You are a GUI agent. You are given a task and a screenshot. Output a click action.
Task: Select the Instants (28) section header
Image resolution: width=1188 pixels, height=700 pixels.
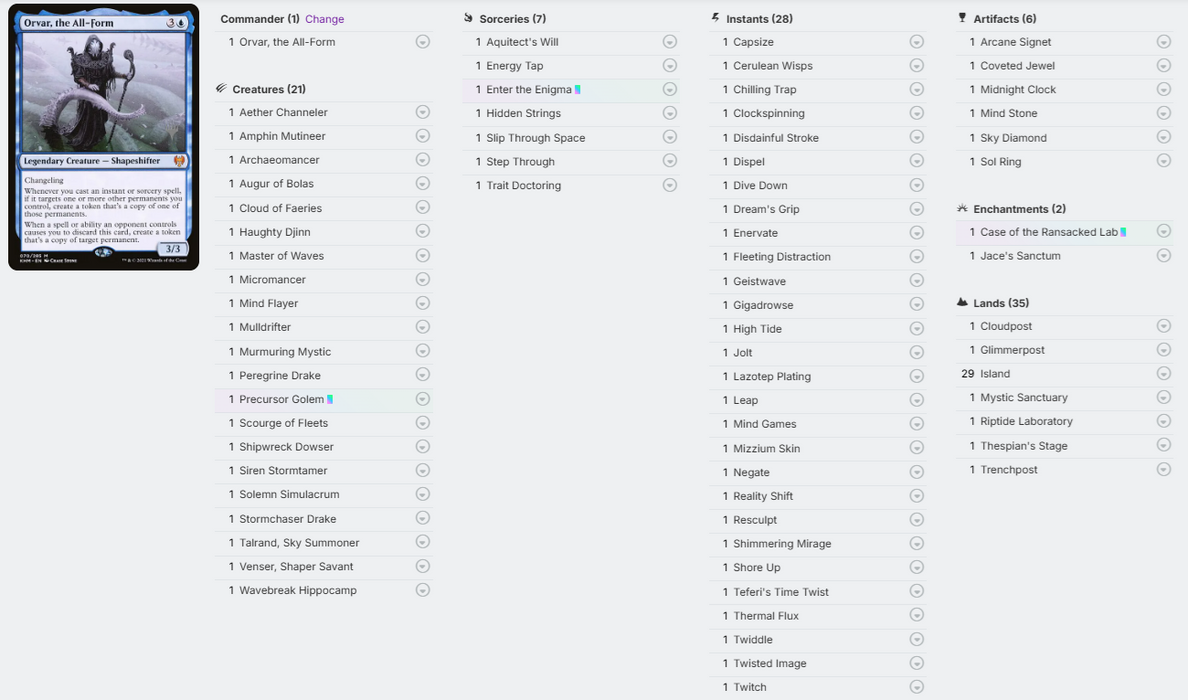pyautogui.click(x=759, y=19)
